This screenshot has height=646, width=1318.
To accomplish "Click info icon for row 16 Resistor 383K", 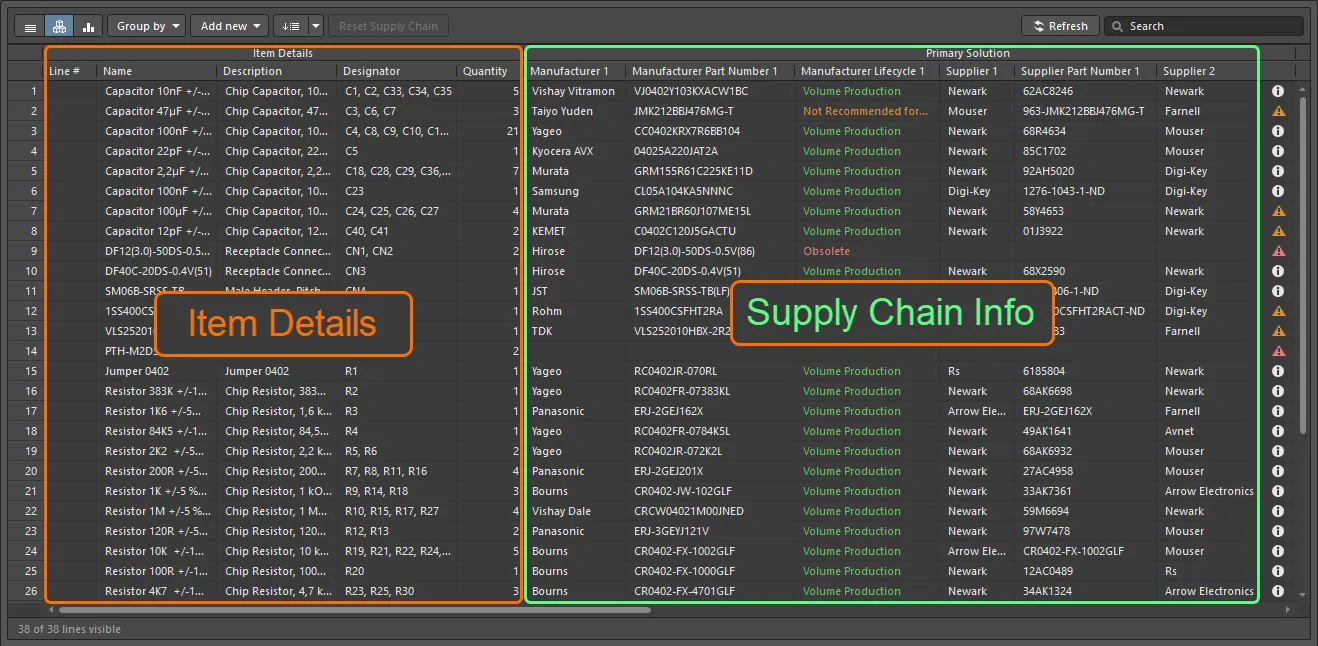I will click(1278, 391).
